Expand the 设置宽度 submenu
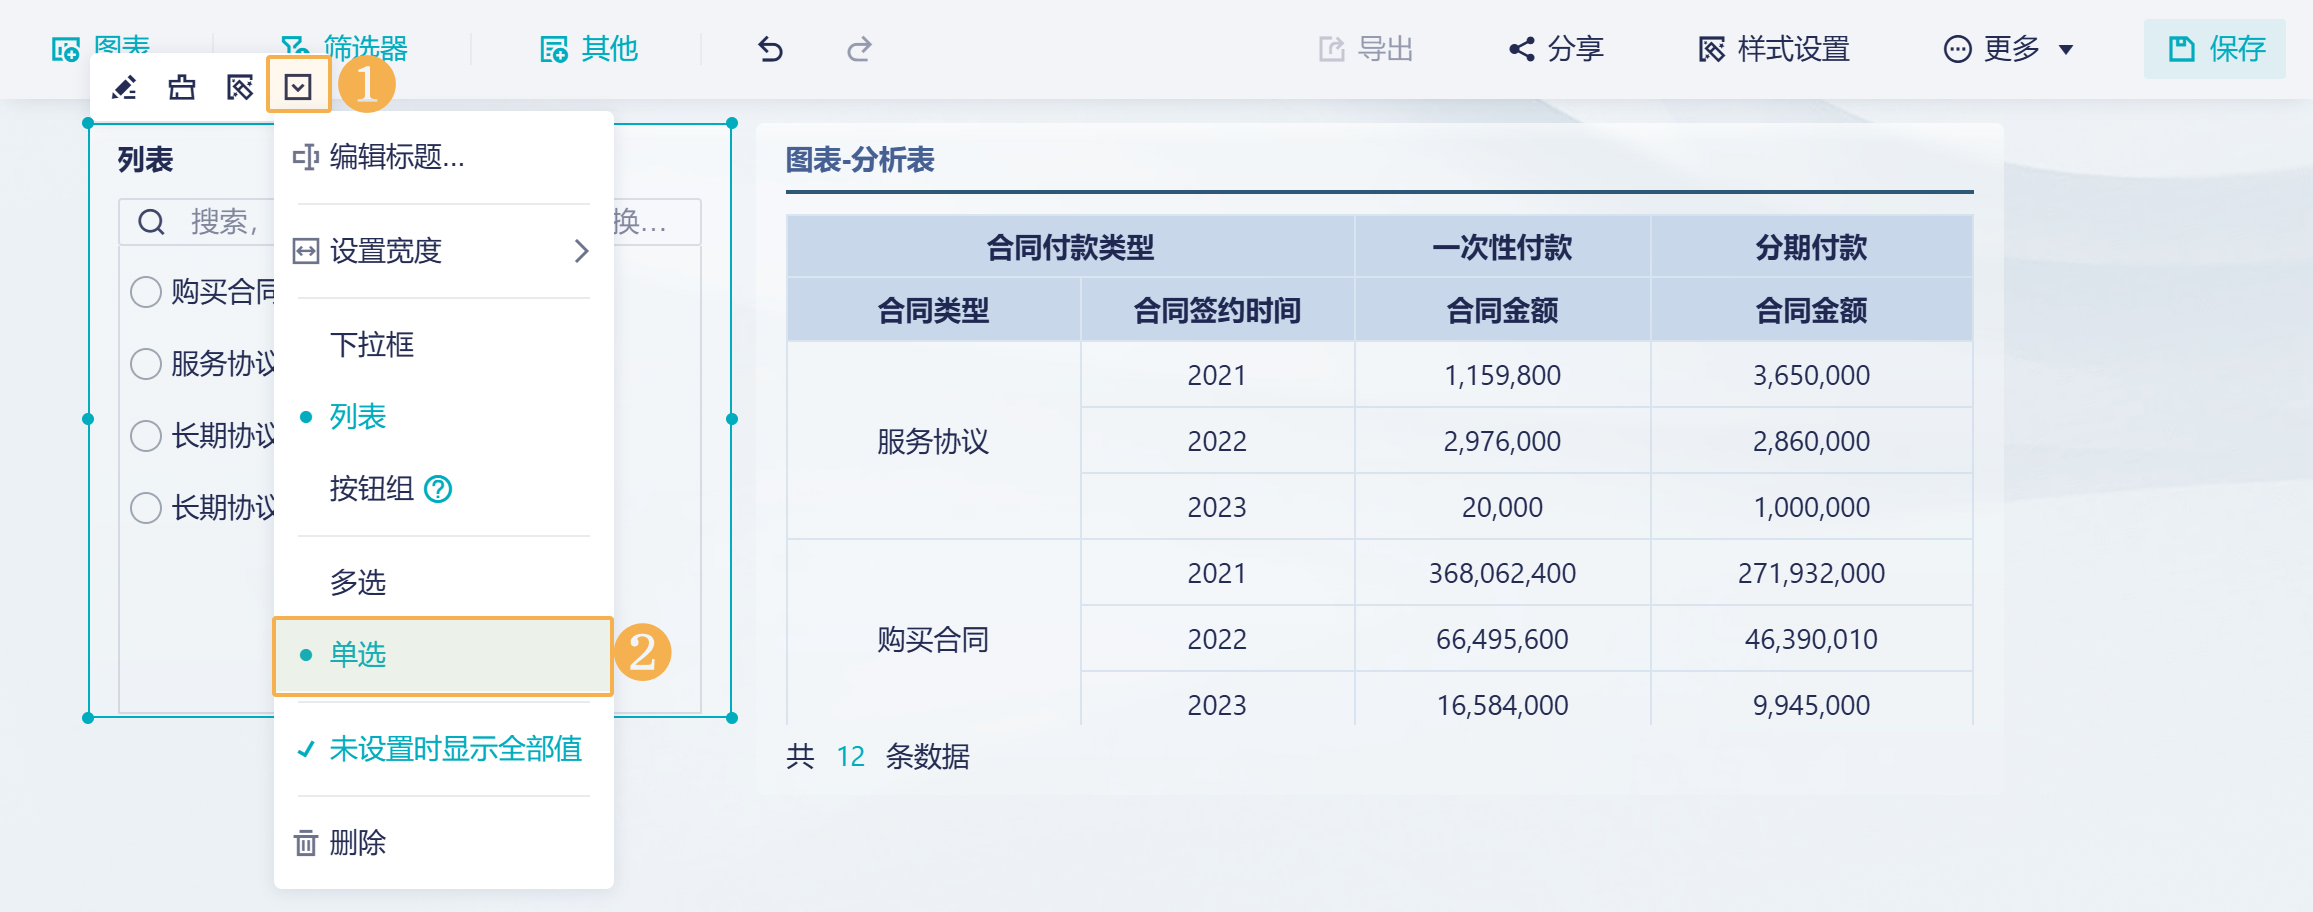The width and height of the screenshot is (2313, 912). [x=443, y=251]
